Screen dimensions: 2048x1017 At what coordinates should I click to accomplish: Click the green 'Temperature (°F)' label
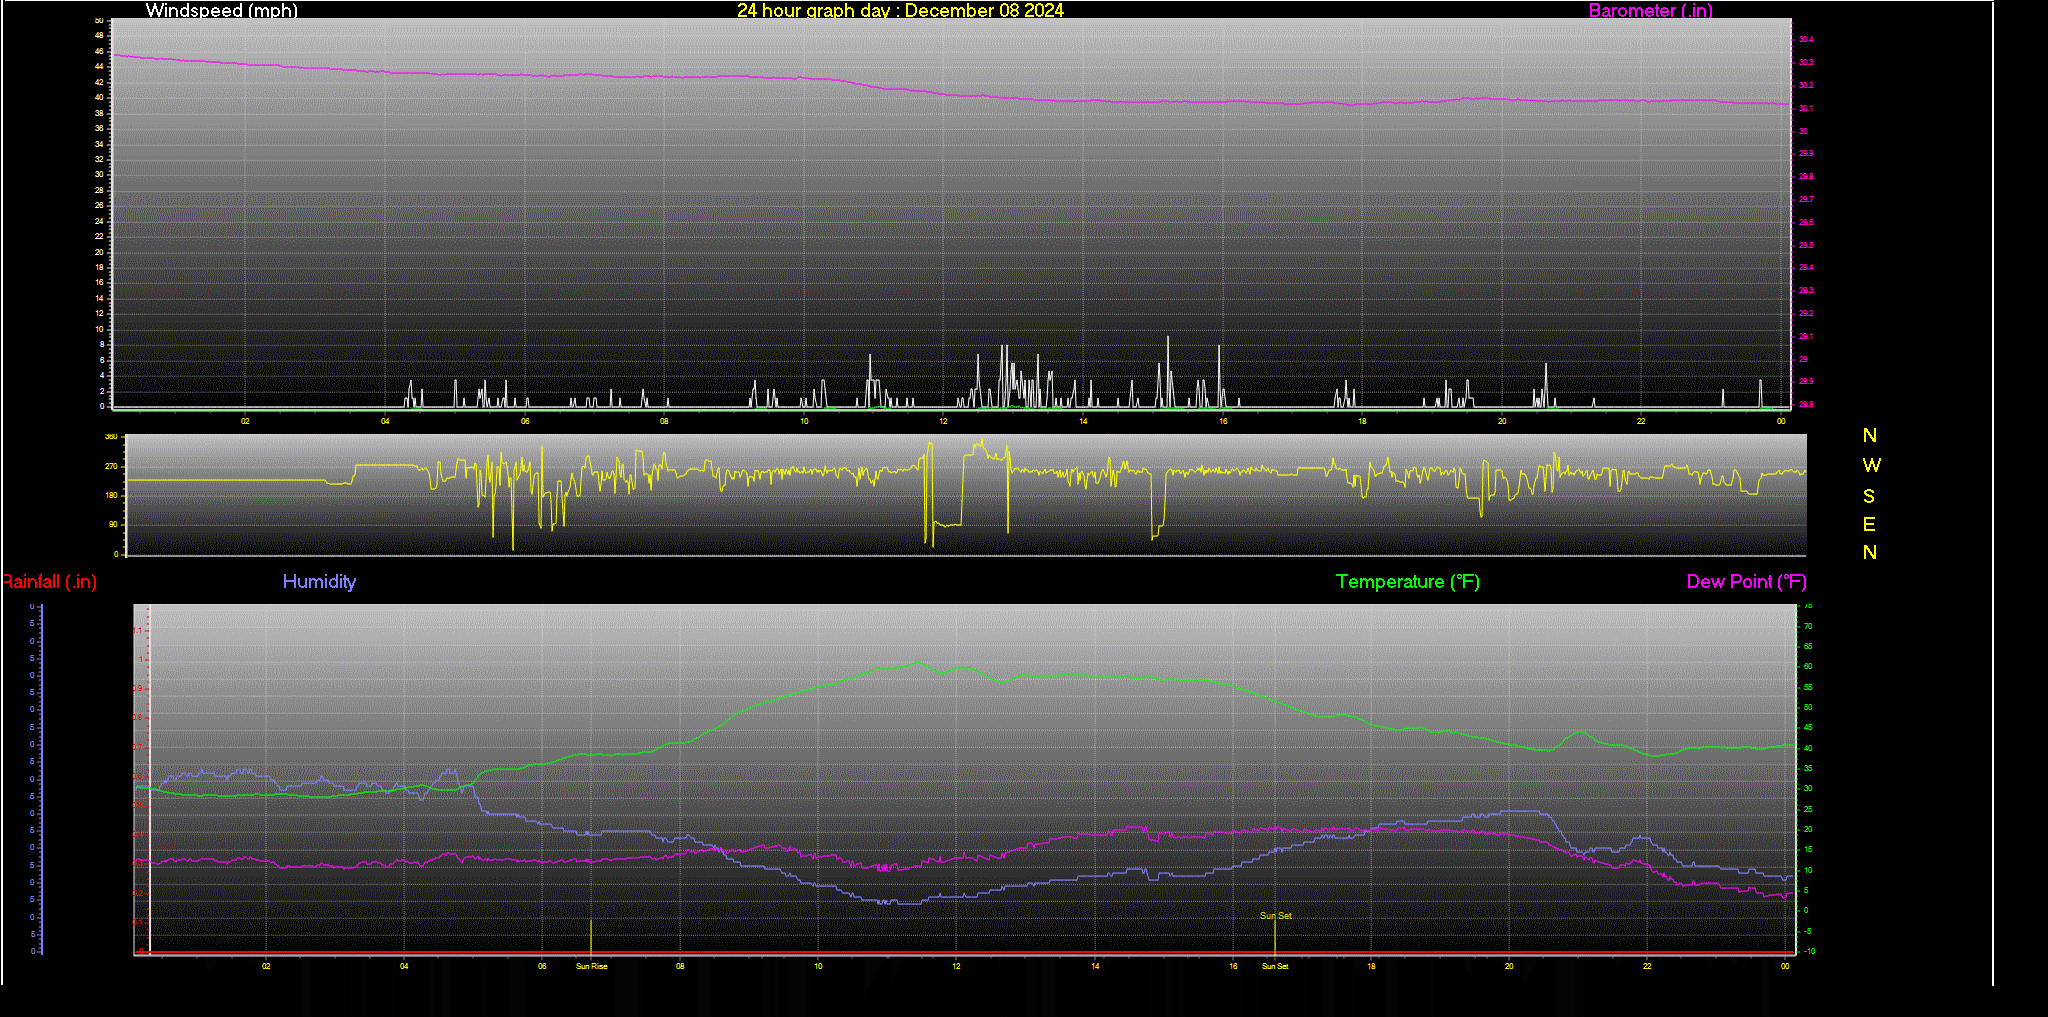(x=1407, y=582)
